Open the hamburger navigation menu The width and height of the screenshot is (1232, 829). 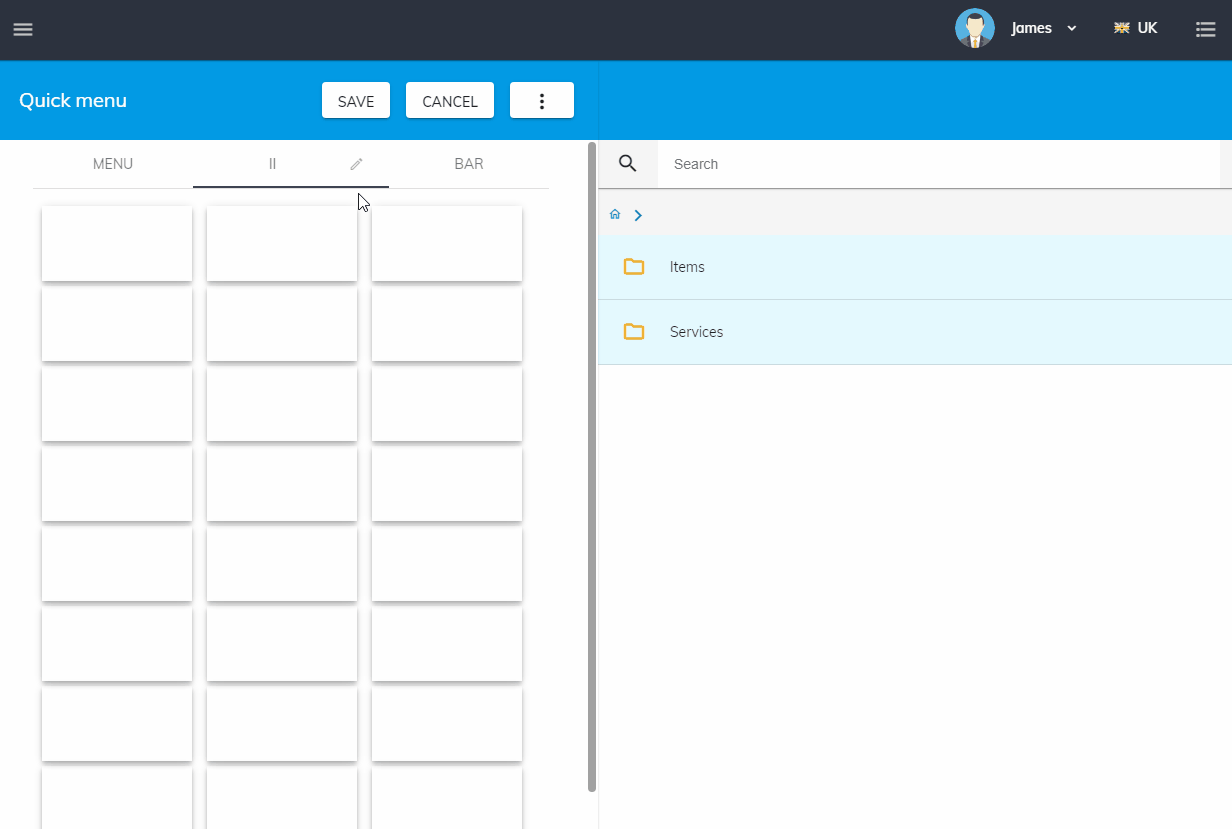click(23, 29)
